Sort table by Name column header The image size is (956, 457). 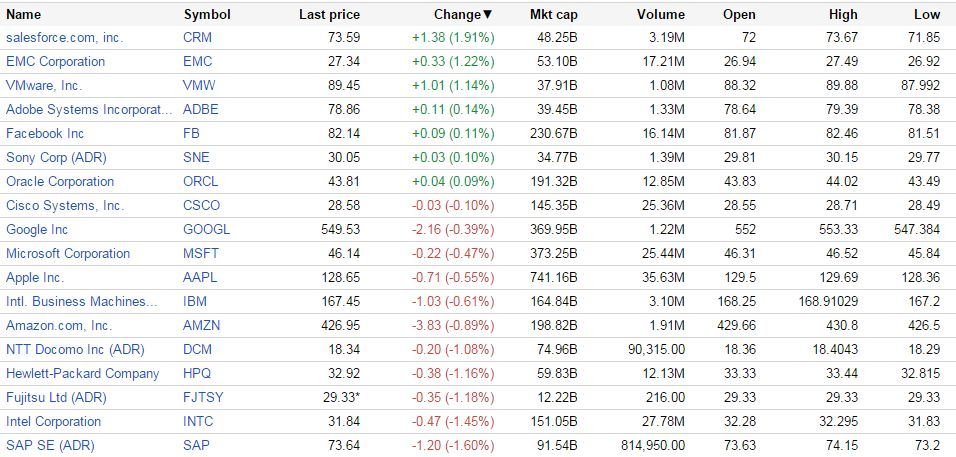(x=24, y=14)
